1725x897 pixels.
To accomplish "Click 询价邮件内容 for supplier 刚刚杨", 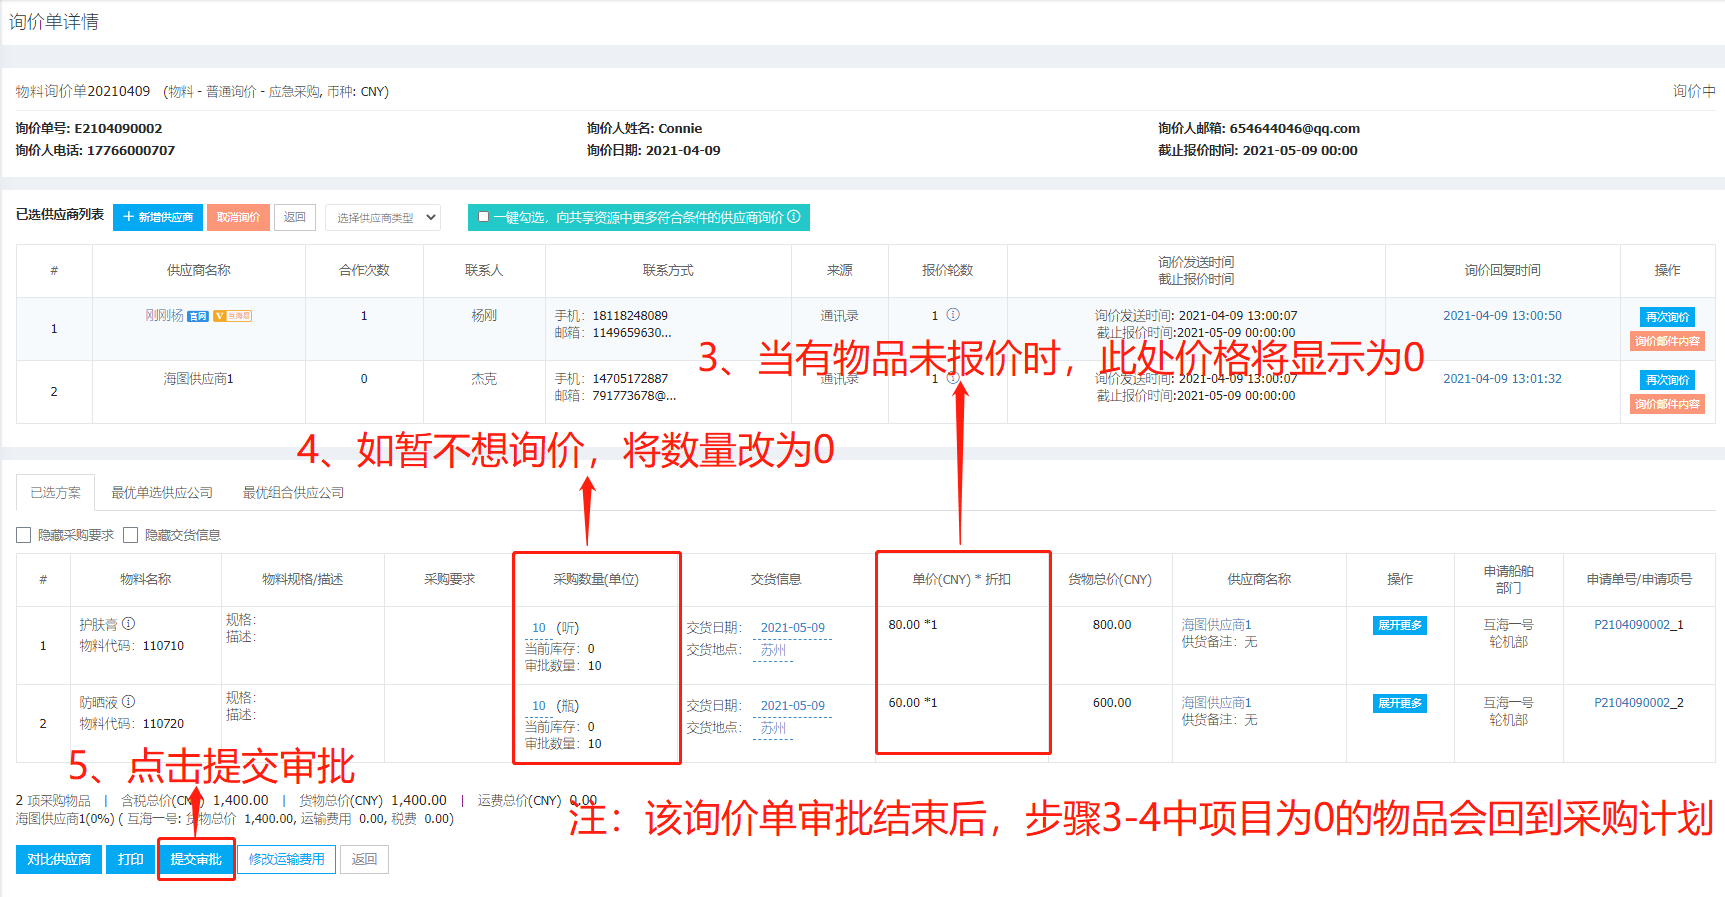I will click(x=1667, y=341).
